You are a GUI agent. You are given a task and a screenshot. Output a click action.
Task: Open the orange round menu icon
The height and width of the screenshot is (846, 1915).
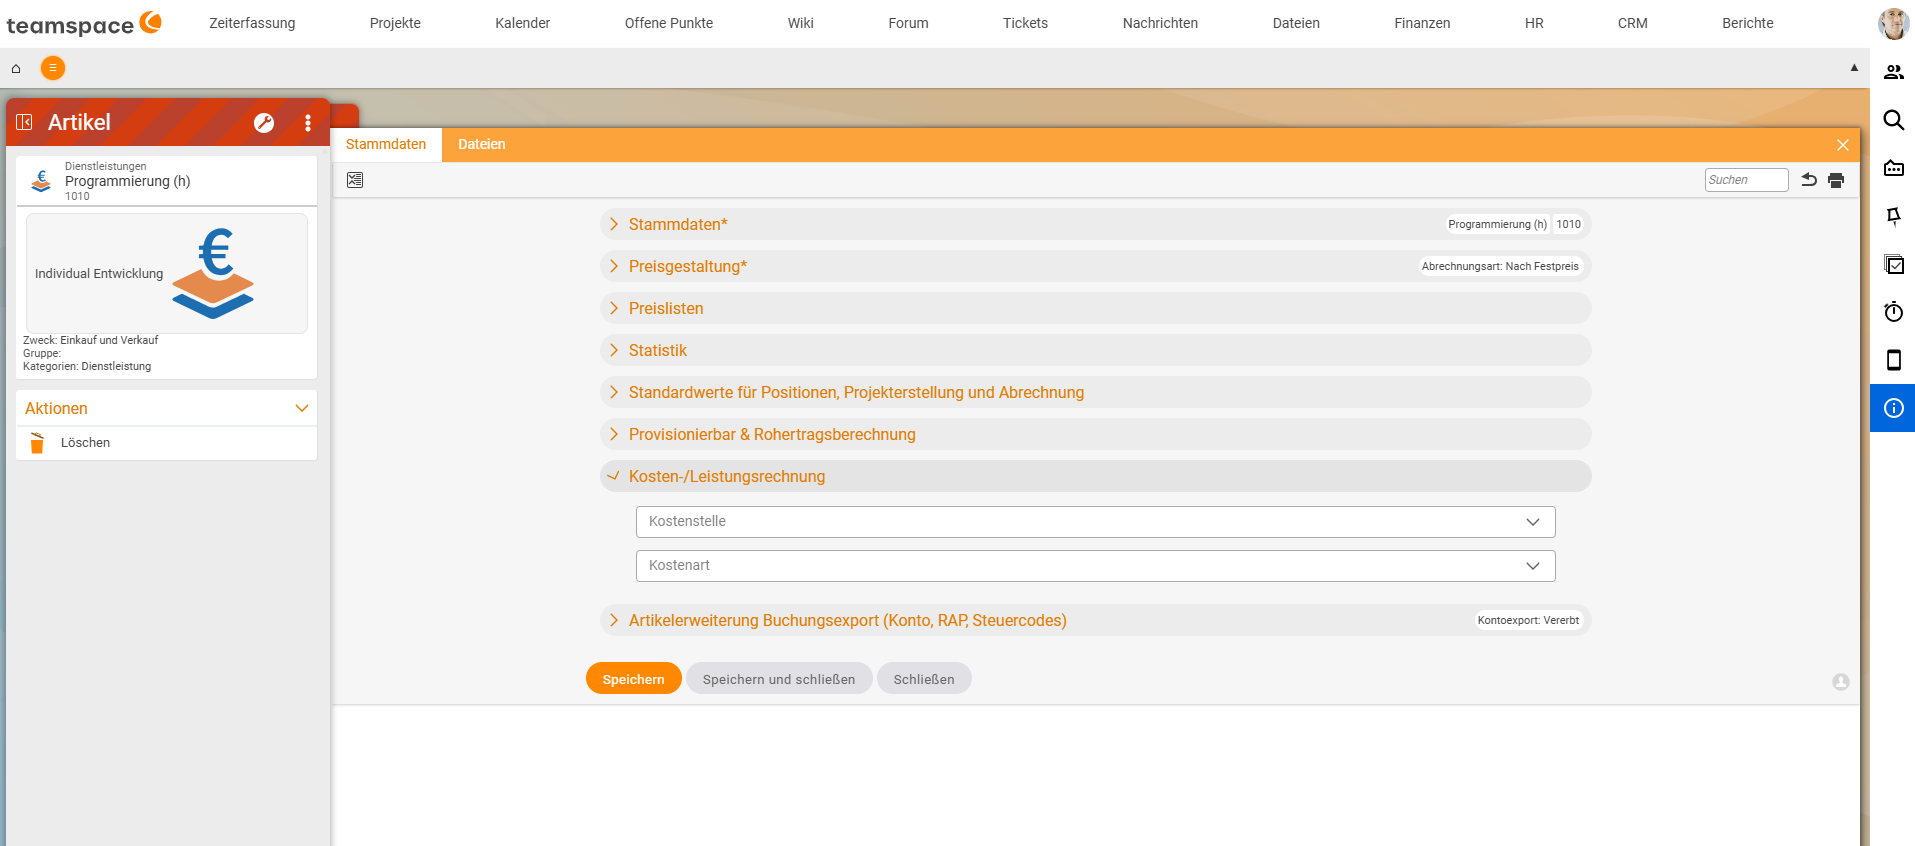[x=53, y=68]
